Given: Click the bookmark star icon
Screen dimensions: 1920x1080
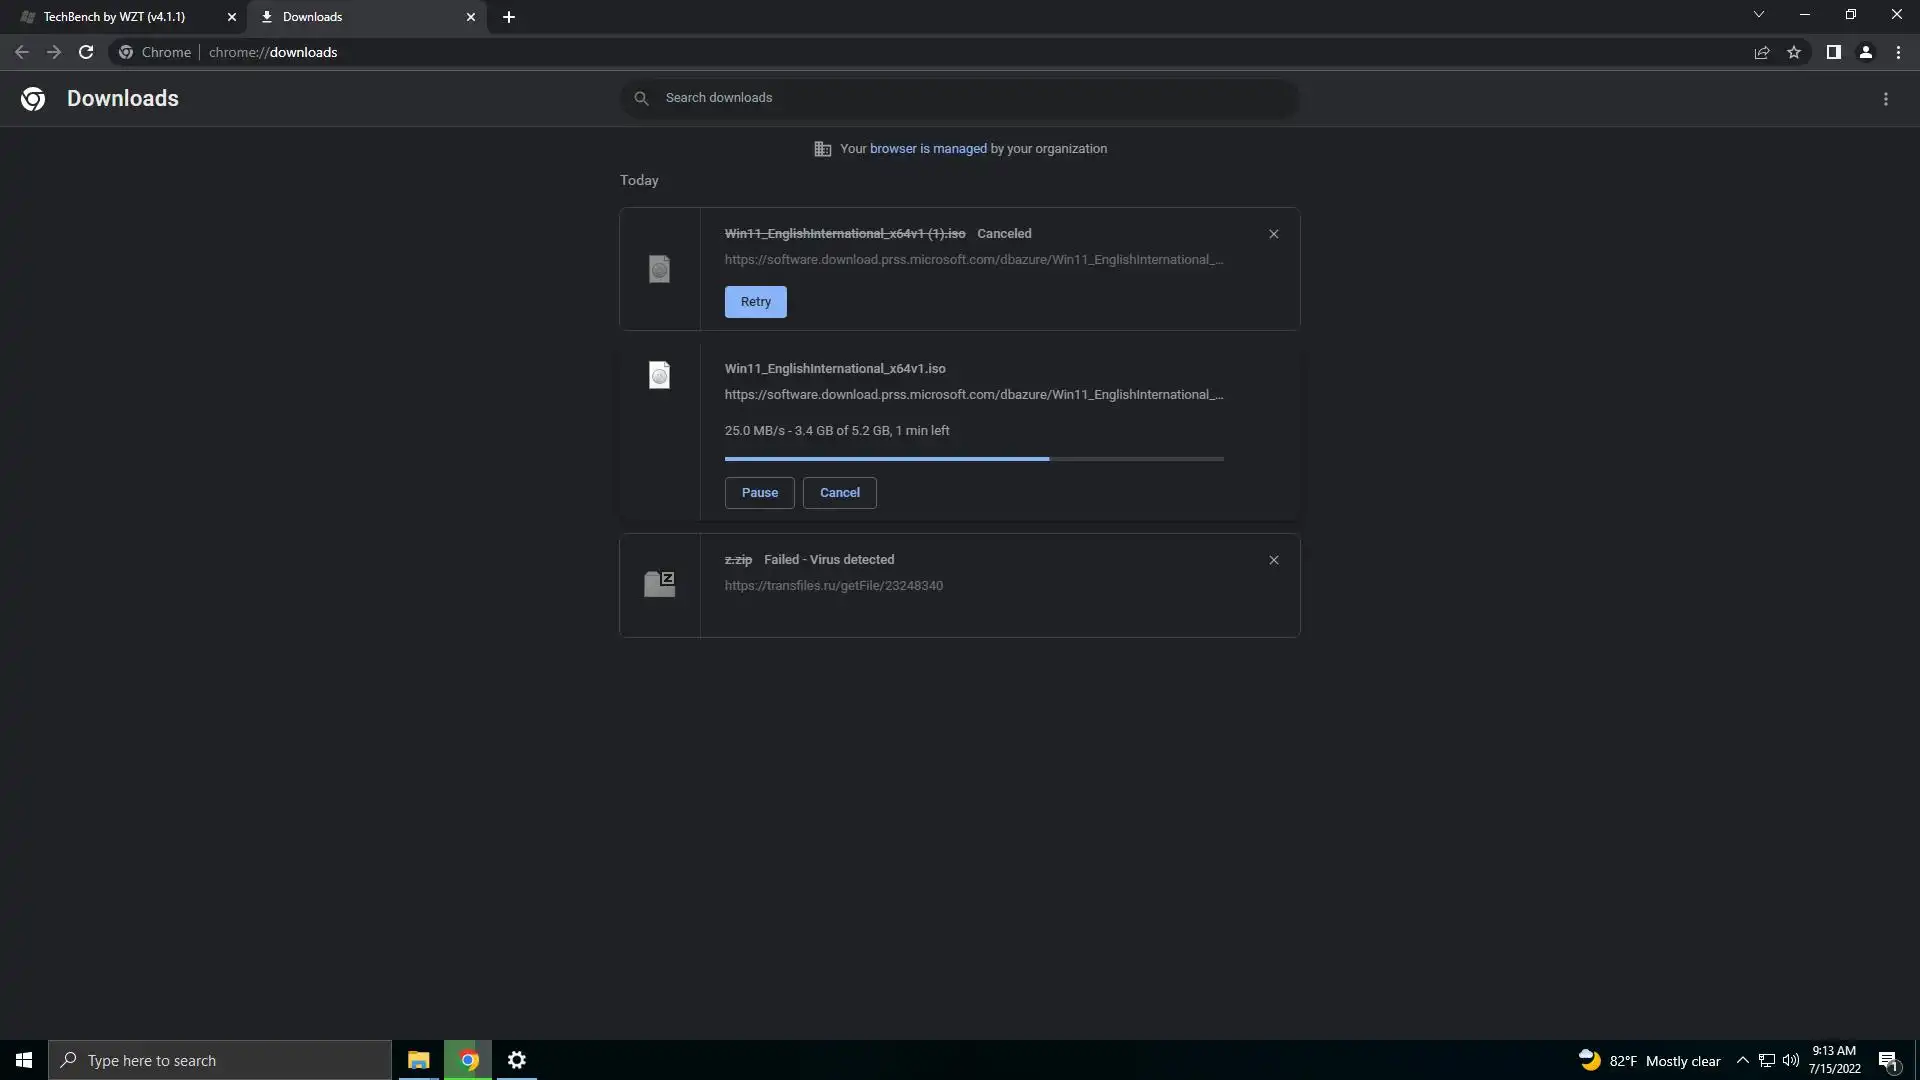Looking at the screenshot, I should [x=1794, y=53].
